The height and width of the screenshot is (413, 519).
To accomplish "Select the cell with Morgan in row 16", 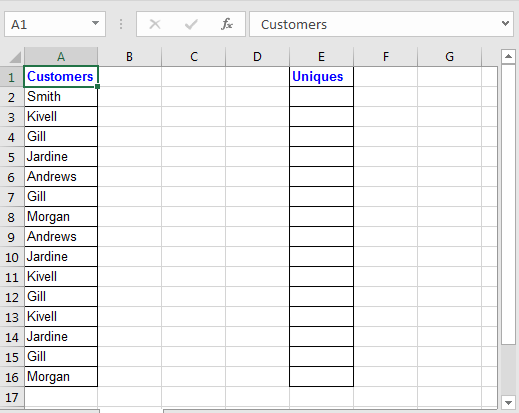I will (x=61, y=377).
